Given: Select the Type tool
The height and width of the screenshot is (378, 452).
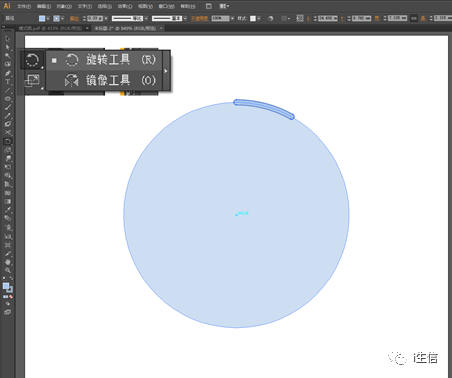Looking at the screenshot, I should click(8, 81).
